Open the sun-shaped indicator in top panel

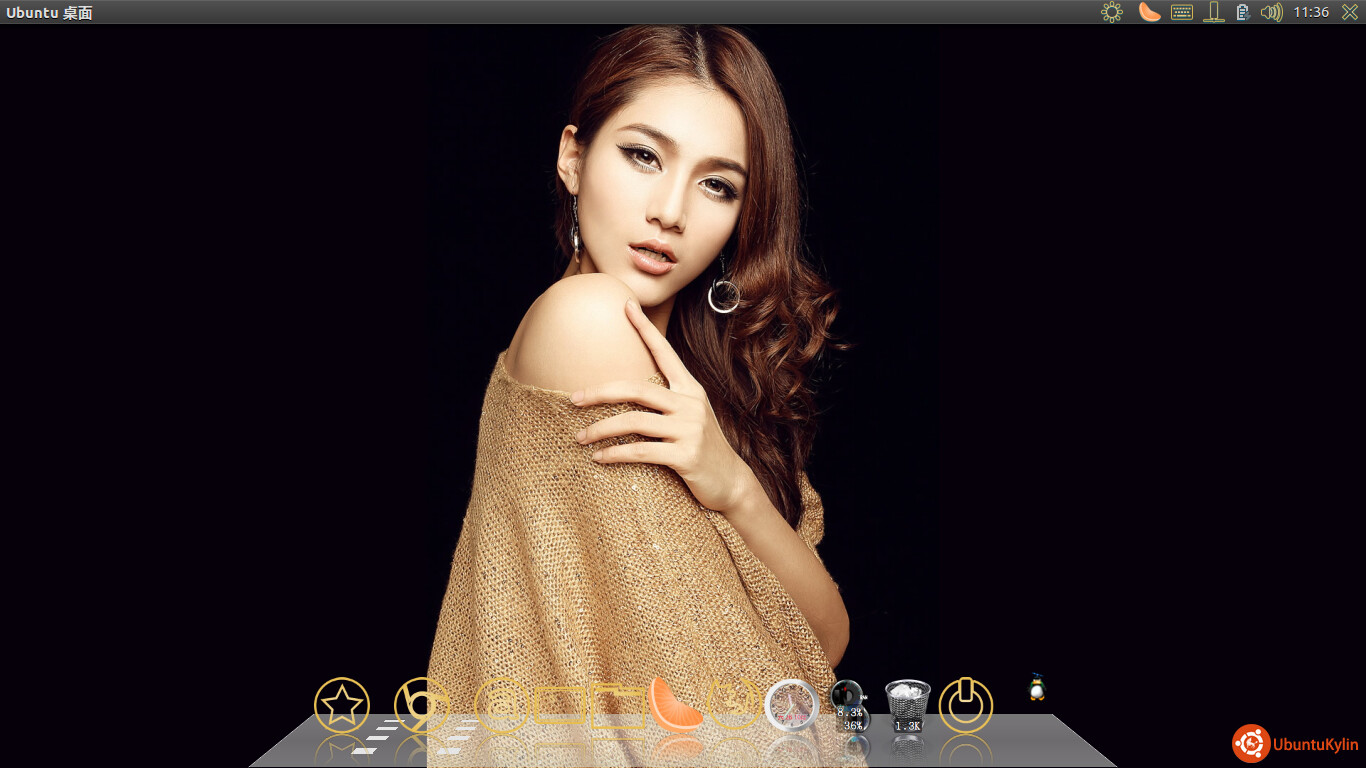pos(1112,12)
